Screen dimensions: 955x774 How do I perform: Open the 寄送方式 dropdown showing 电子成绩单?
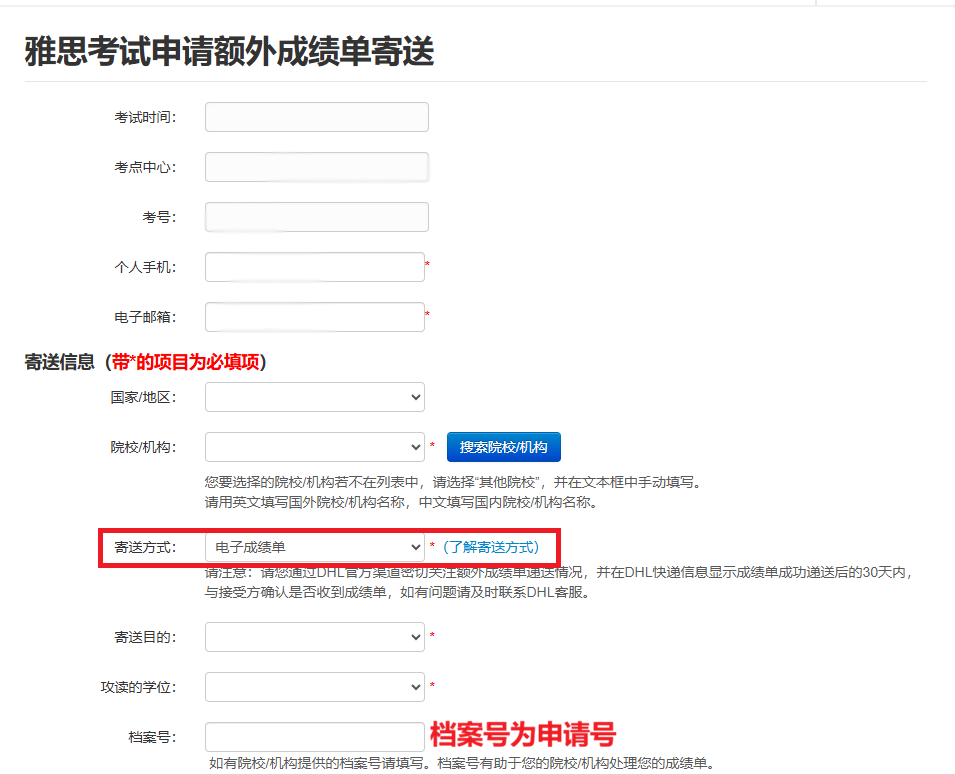click(x=314, y=547)
